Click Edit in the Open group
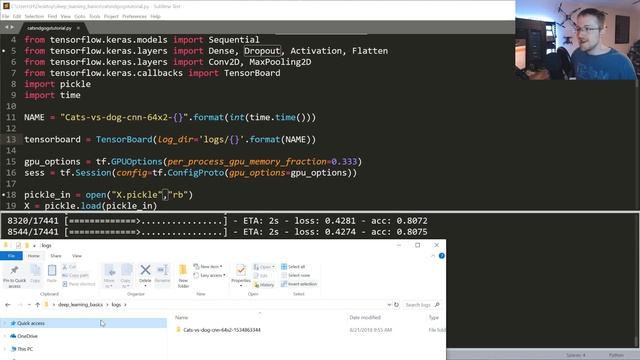This screenshot has height=360, width=640. click(x=260, y=276)
